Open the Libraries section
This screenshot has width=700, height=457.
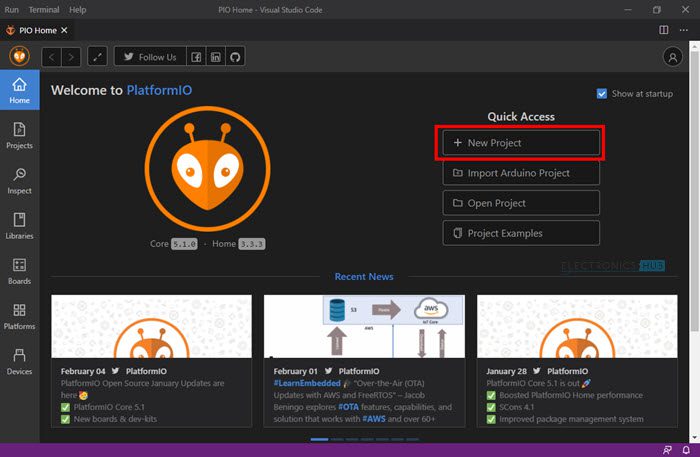click(x=19, y=226)
